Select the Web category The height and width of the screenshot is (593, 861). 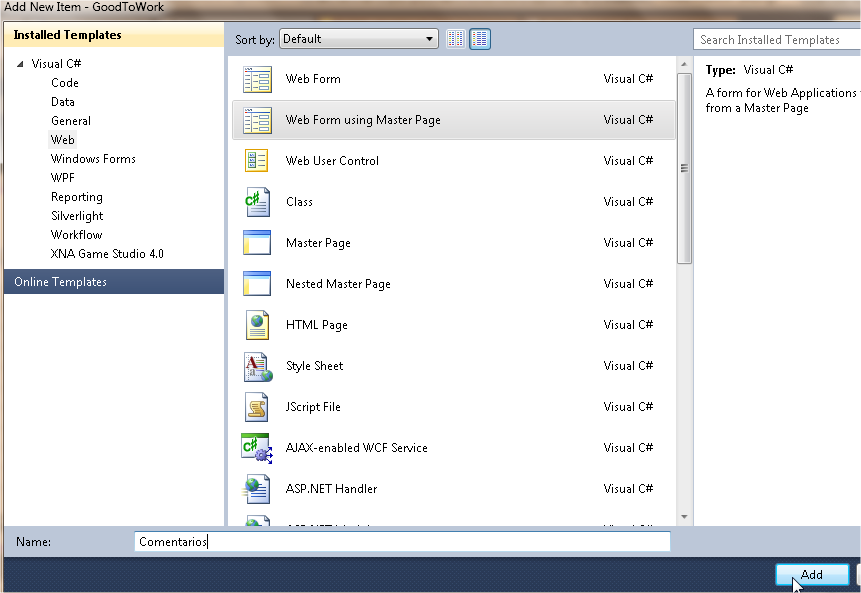click(x=63, y=140)
